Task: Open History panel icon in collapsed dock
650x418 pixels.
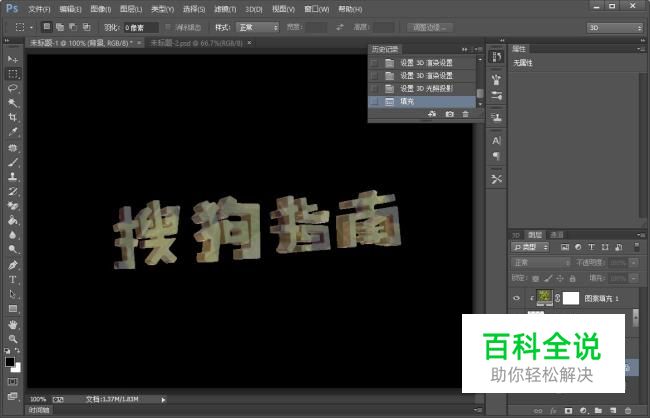Action: 496,56
